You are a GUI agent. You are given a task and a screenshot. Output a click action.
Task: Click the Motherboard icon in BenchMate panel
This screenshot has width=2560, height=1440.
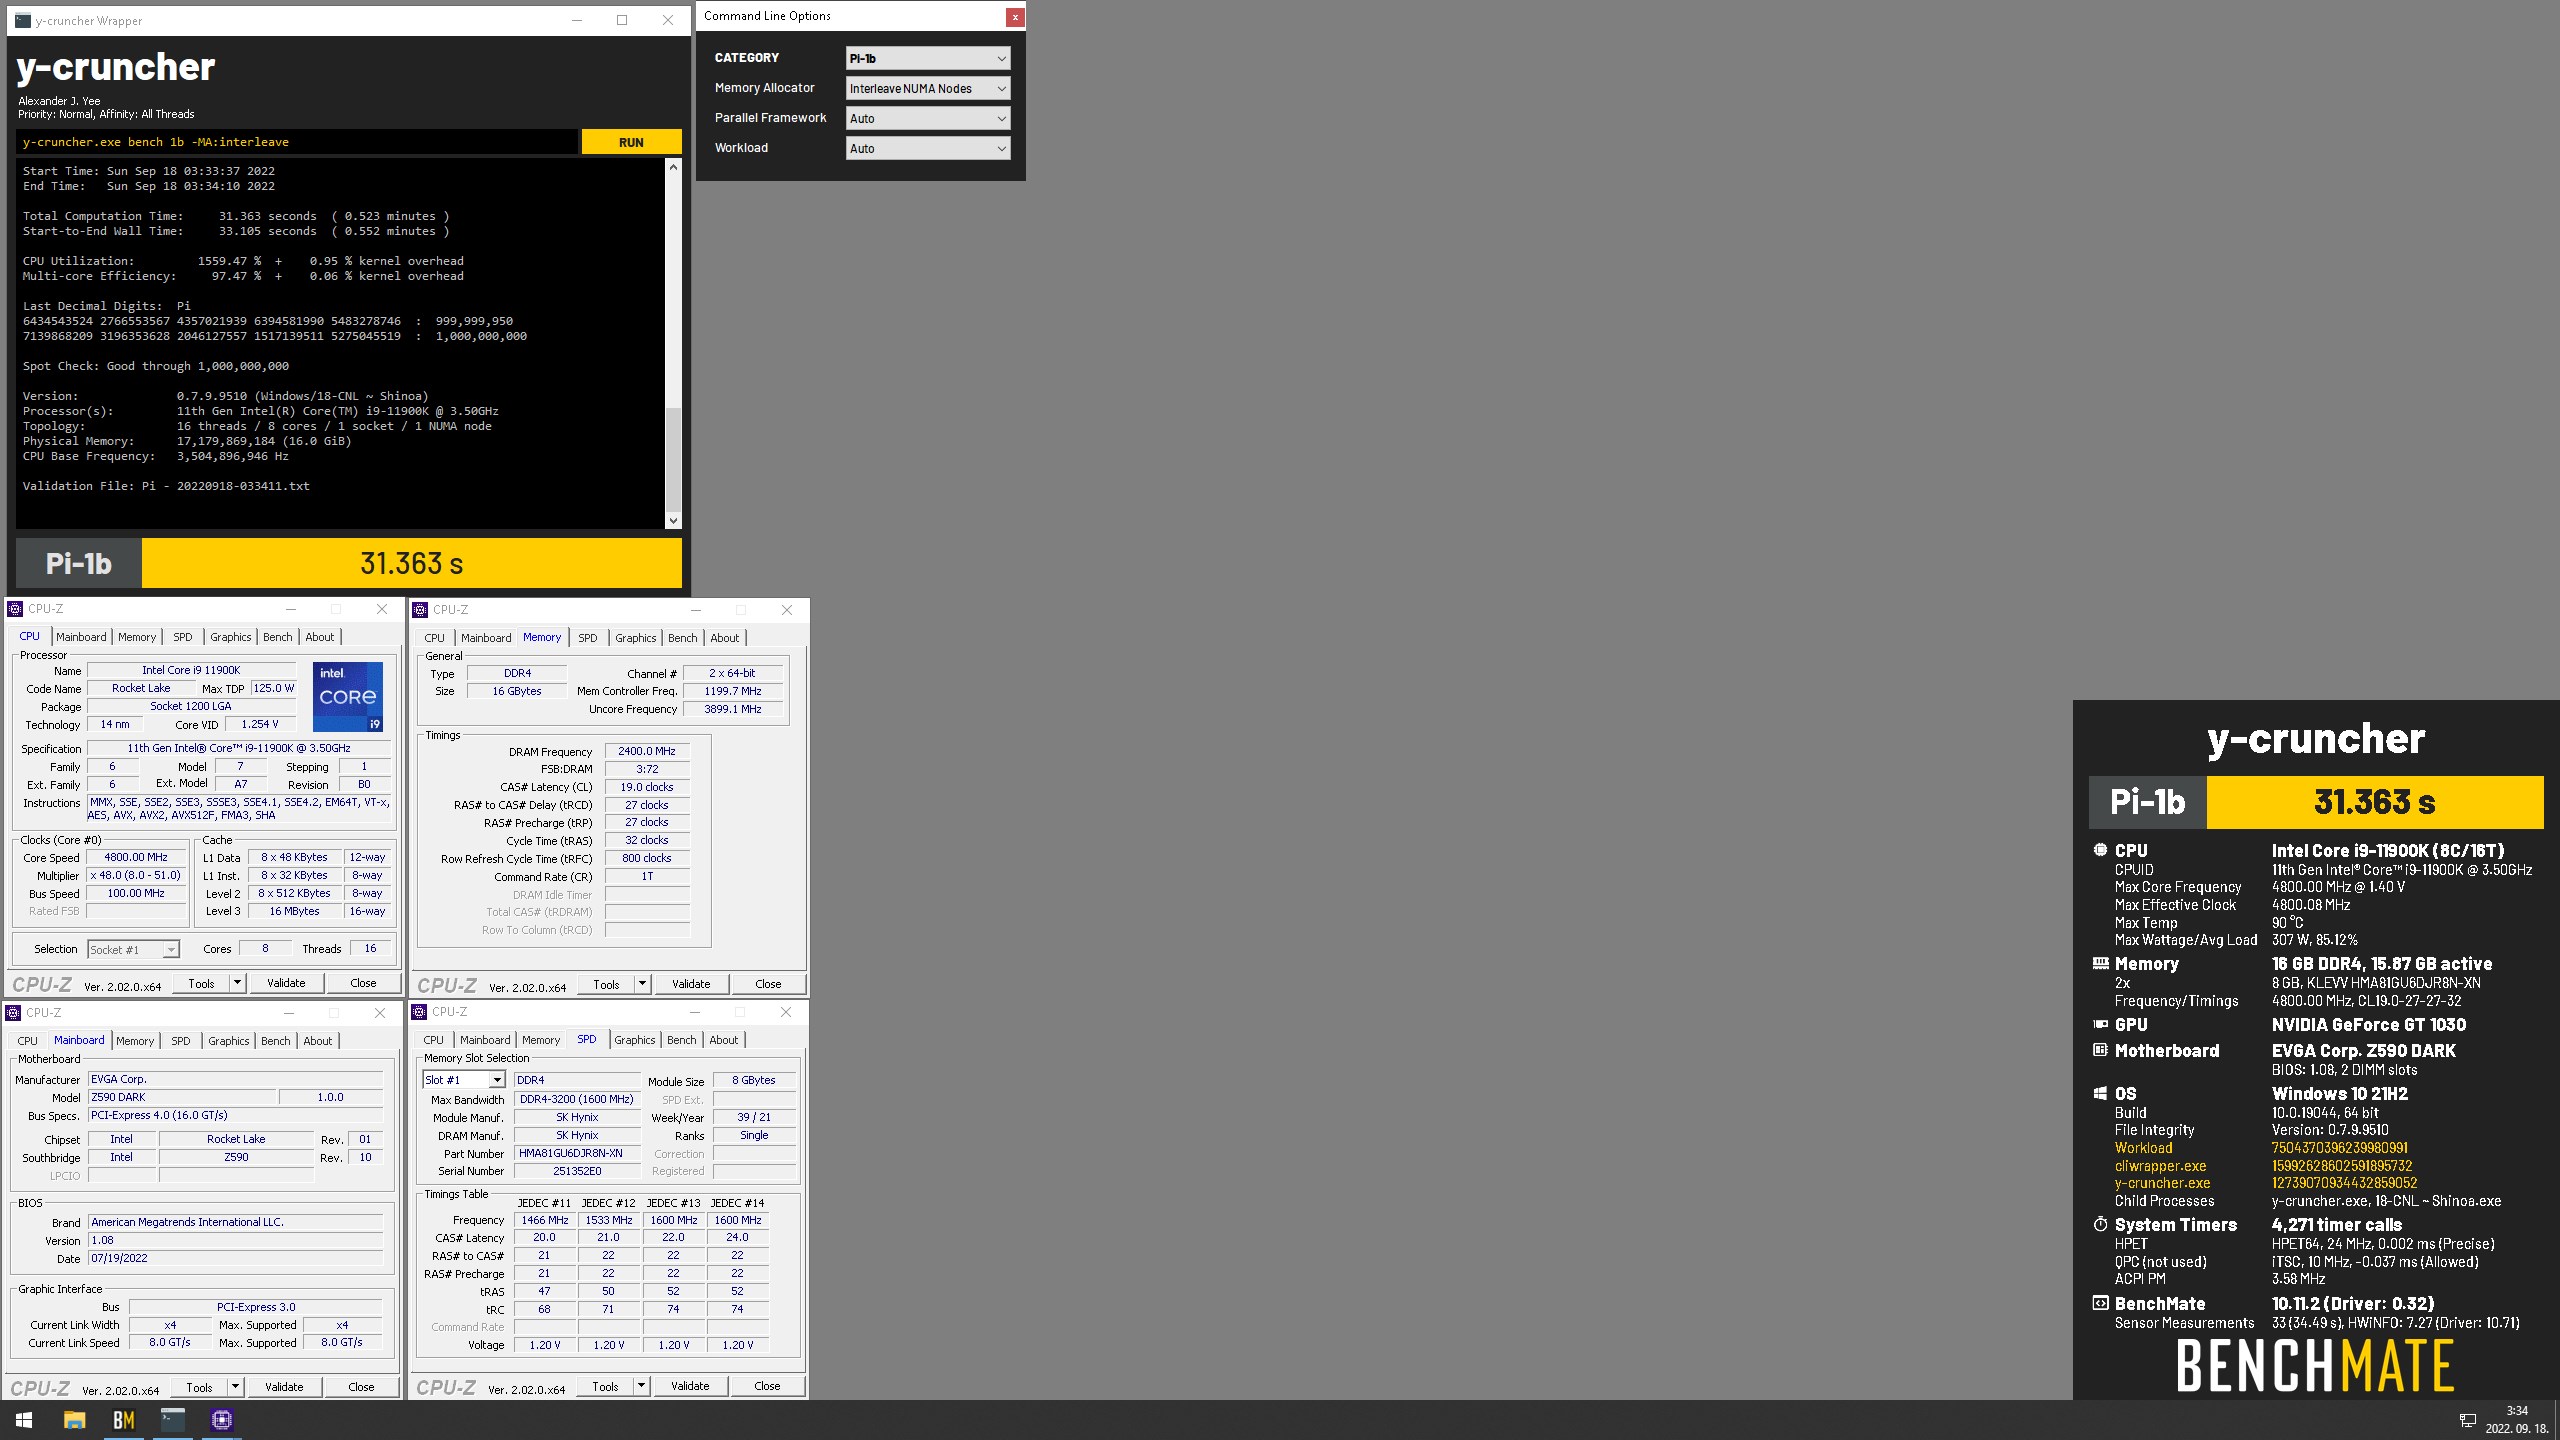[2100, 1050]
